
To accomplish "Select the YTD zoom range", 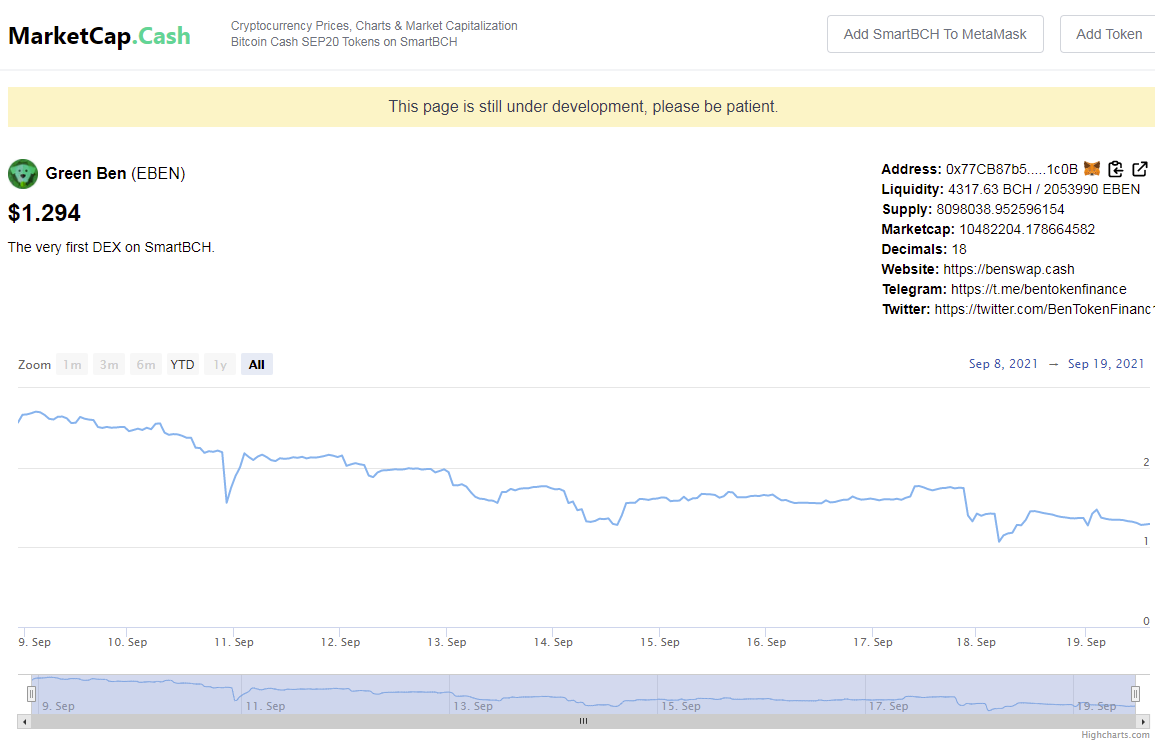I will pyautogui.click(x=182, y=365).
